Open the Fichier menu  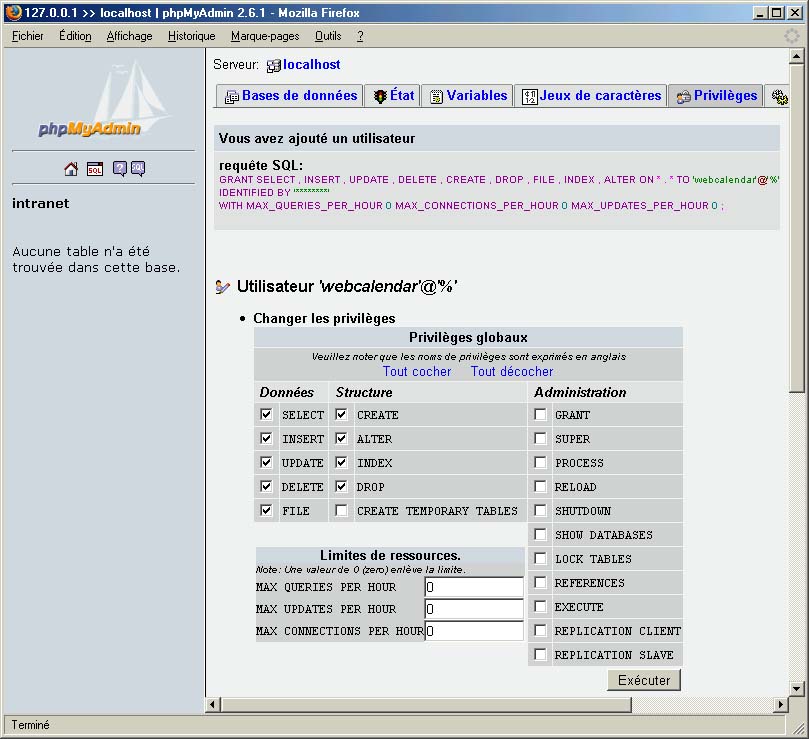click(x=27, y=36)
